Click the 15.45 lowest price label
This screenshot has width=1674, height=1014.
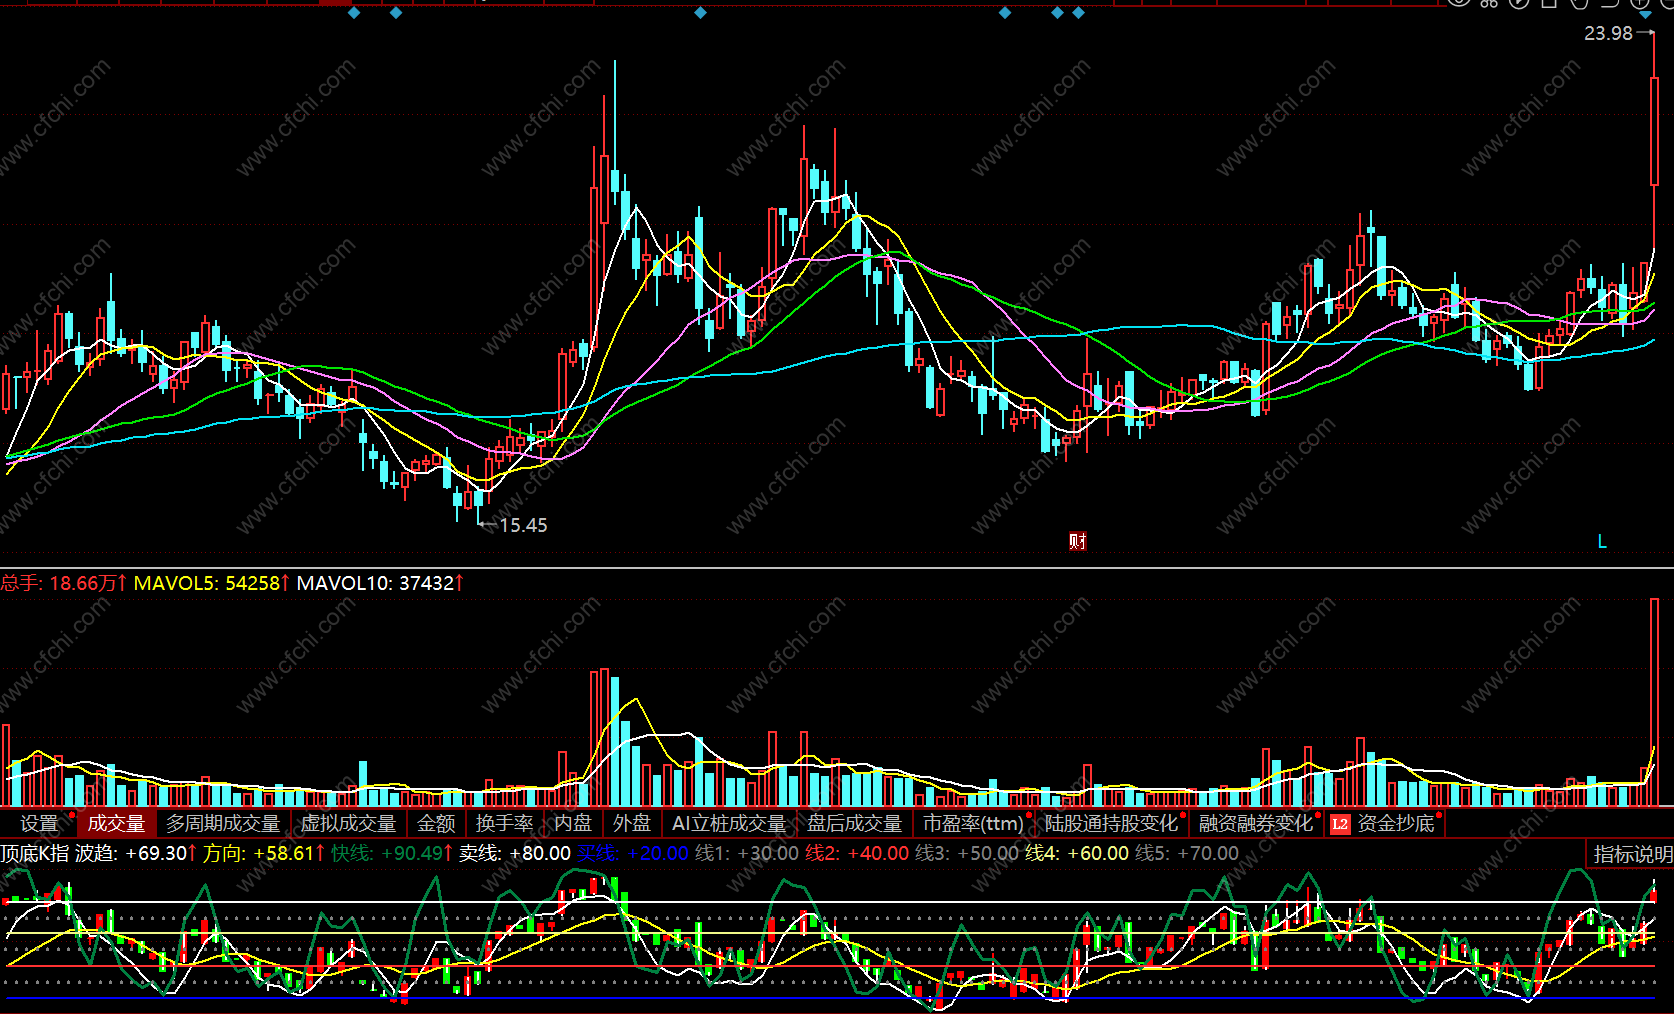pyautogui.click(x=524, y=525)
